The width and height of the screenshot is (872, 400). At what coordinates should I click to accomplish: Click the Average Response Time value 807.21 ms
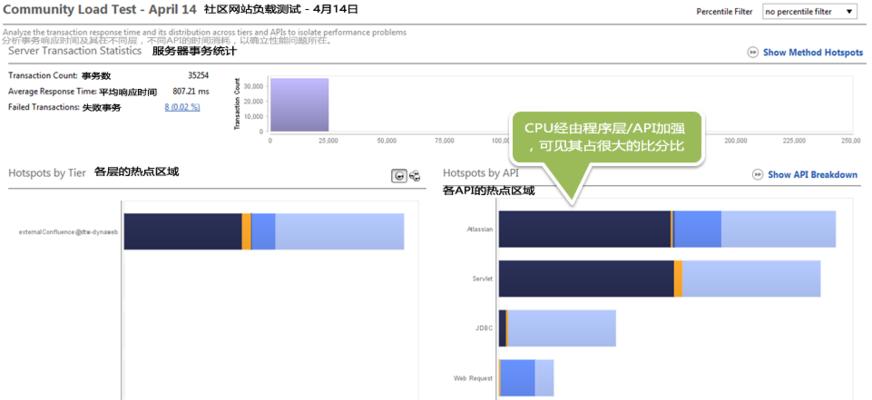(191, 91)
